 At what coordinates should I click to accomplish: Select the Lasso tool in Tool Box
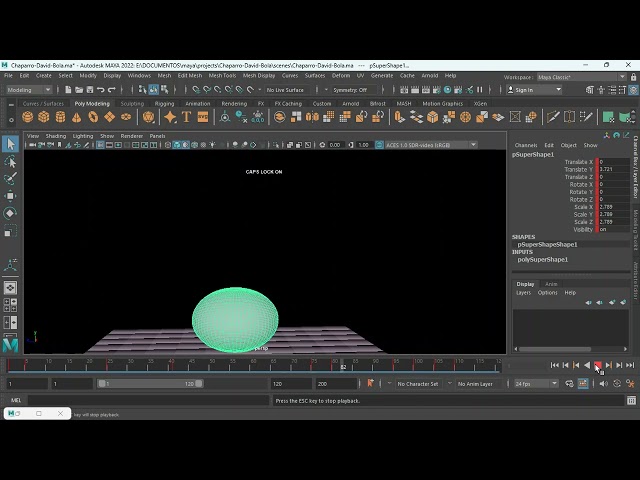(x=10, y=162)
